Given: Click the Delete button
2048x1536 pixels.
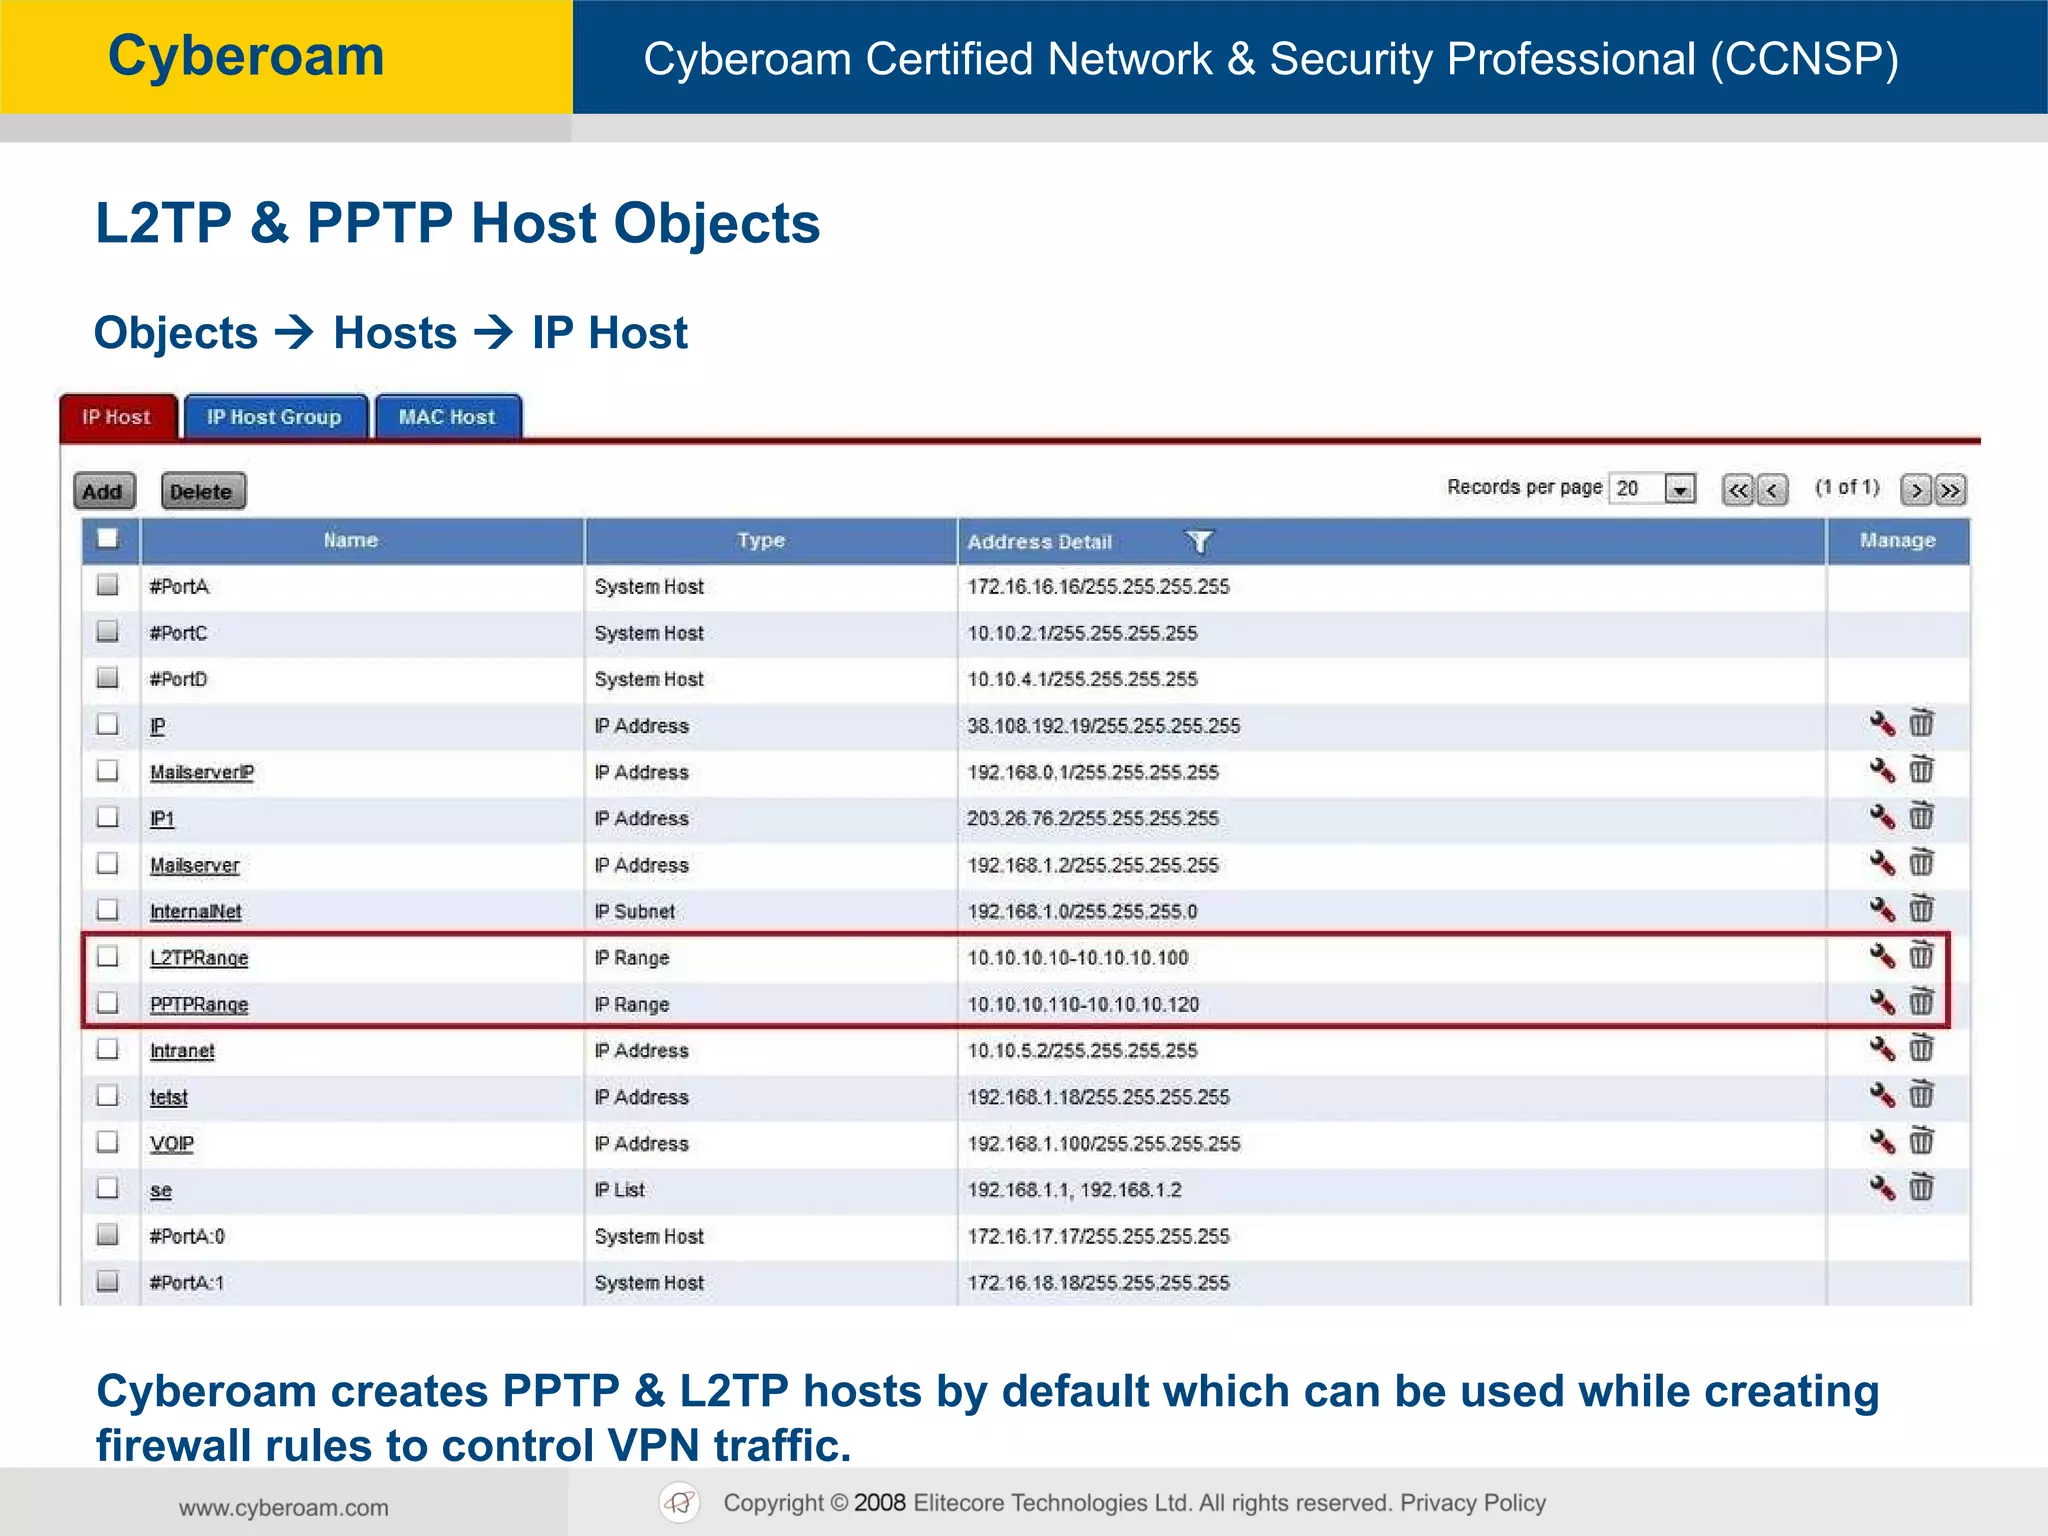Looking at the screenshot, I should [202, 491].
